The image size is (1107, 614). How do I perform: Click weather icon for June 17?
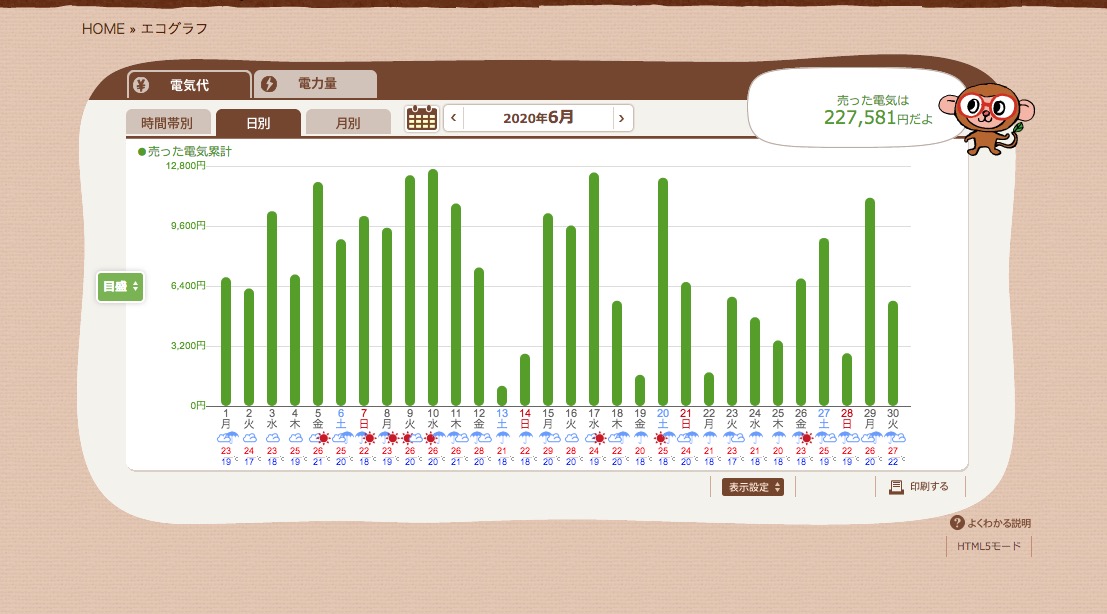(x=594, y=438)
